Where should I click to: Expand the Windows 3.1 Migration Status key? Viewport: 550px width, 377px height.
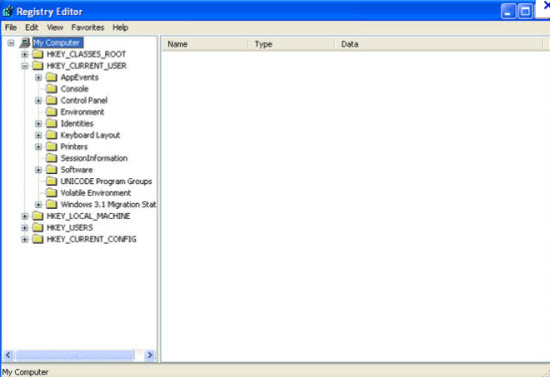[39, 204]
